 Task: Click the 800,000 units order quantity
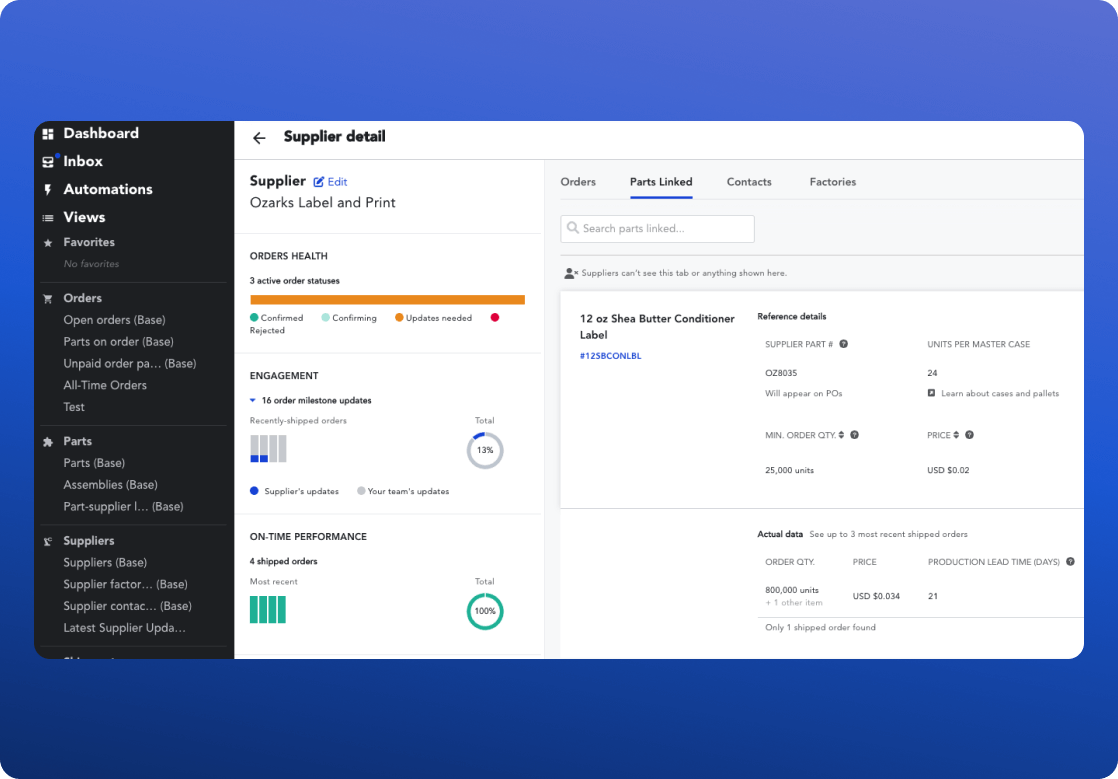click(x=791, y=590)
